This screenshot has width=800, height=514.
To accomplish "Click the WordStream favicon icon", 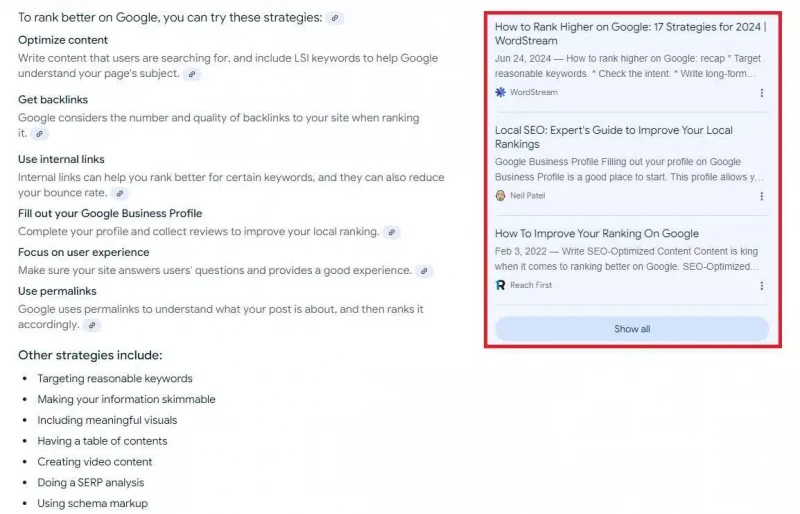I will coord(501,92).
